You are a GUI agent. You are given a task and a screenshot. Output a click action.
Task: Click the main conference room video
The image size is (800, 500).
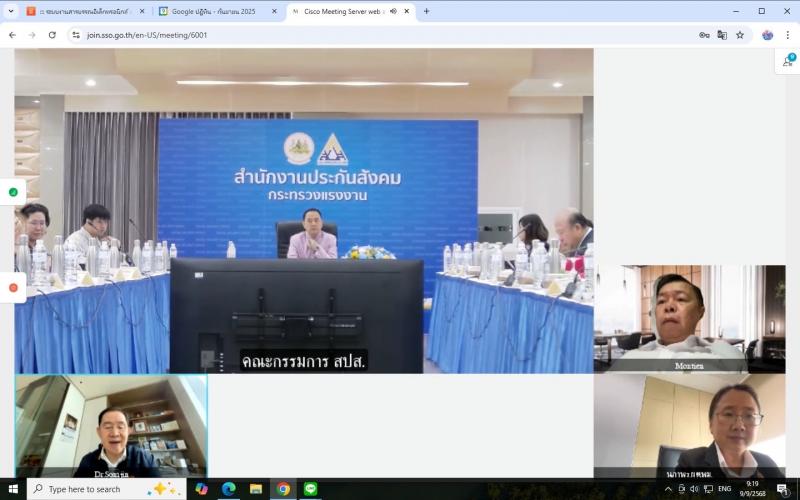[x=304, y=211]
